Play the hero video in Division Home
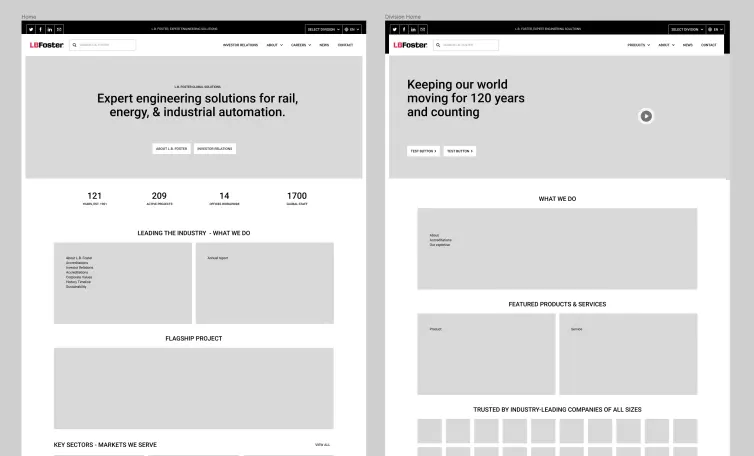Viewport: 754px width, 456px height. coord(646,116)
